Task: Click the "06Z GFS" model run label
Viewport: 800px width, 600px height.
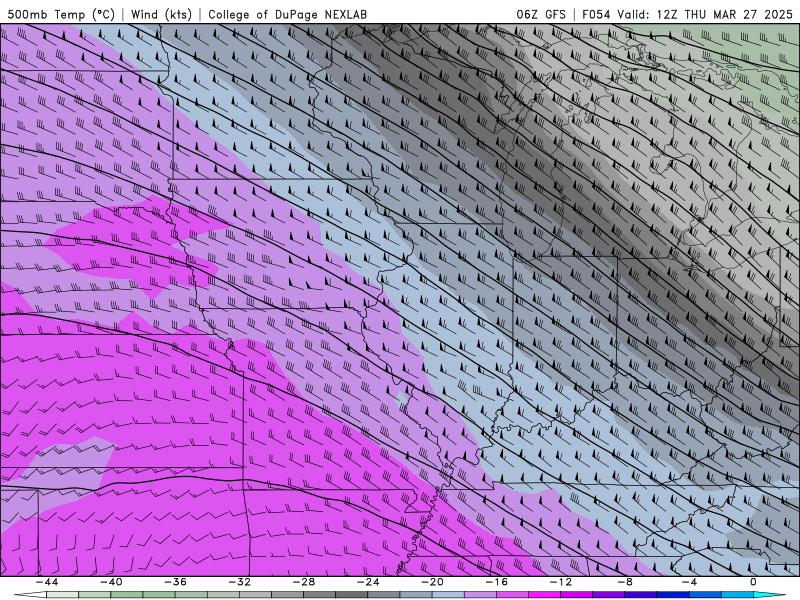Action: [541, 14]
